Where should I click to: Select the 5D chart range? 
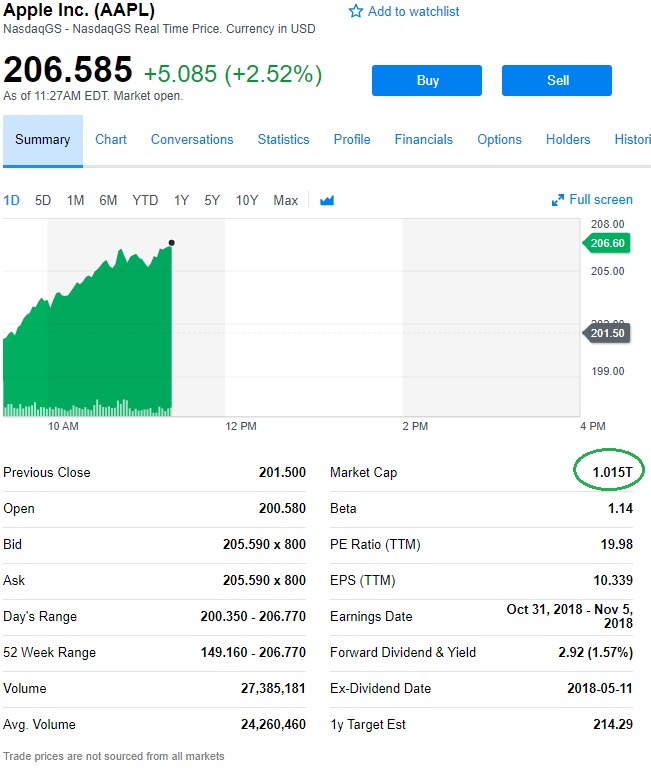[43, 200]
